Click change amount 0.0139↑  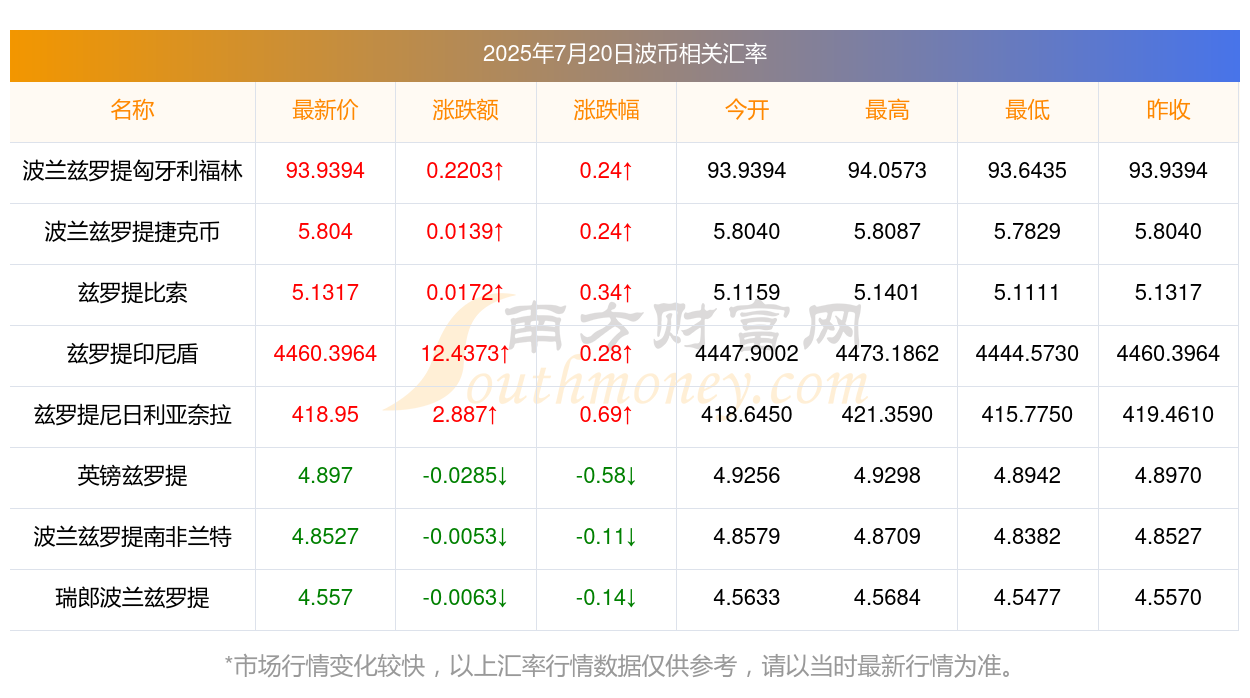coord(466,232)
